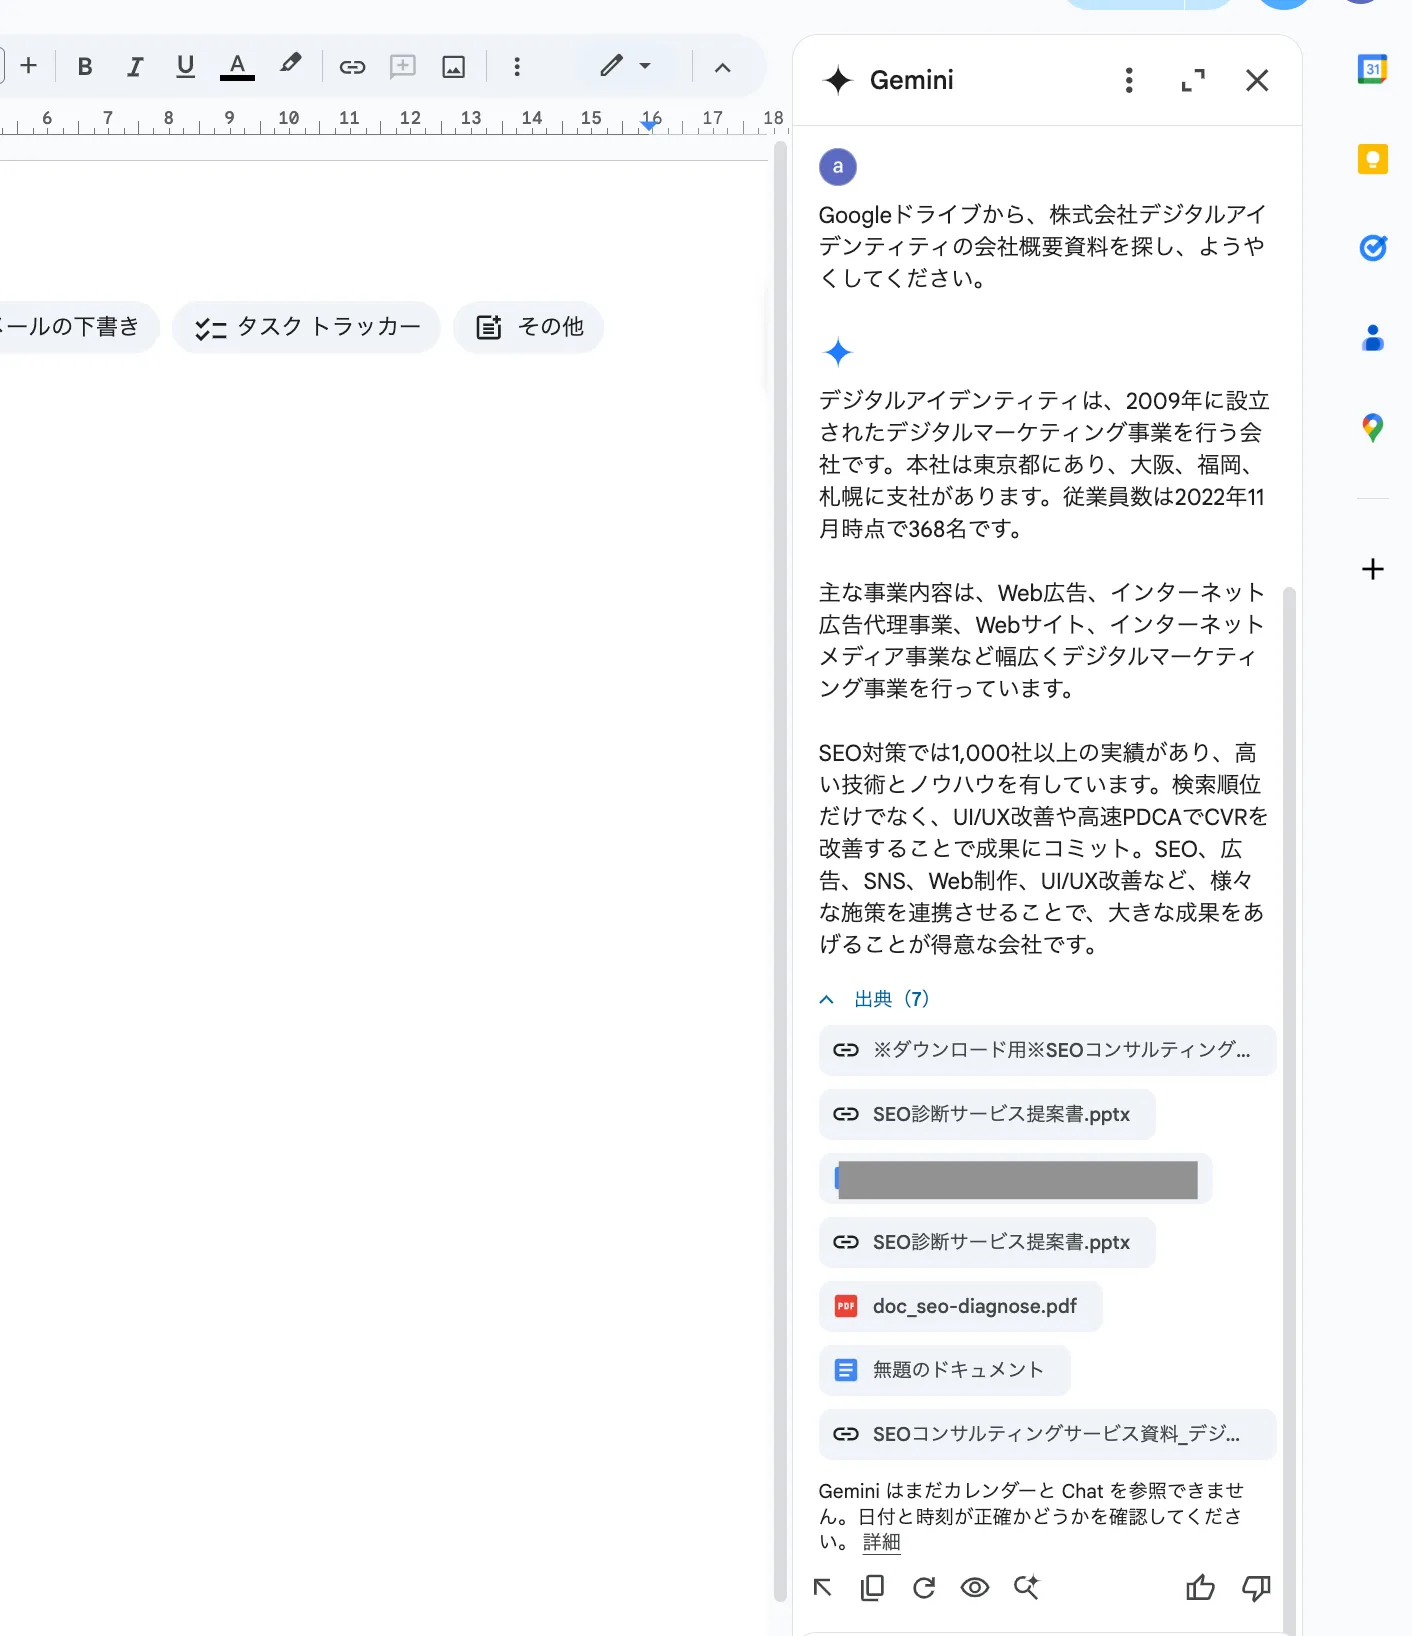Copy the Gemini response
The width and height of the screenshot is (1412, 1636).
[x=872, y=1587]
